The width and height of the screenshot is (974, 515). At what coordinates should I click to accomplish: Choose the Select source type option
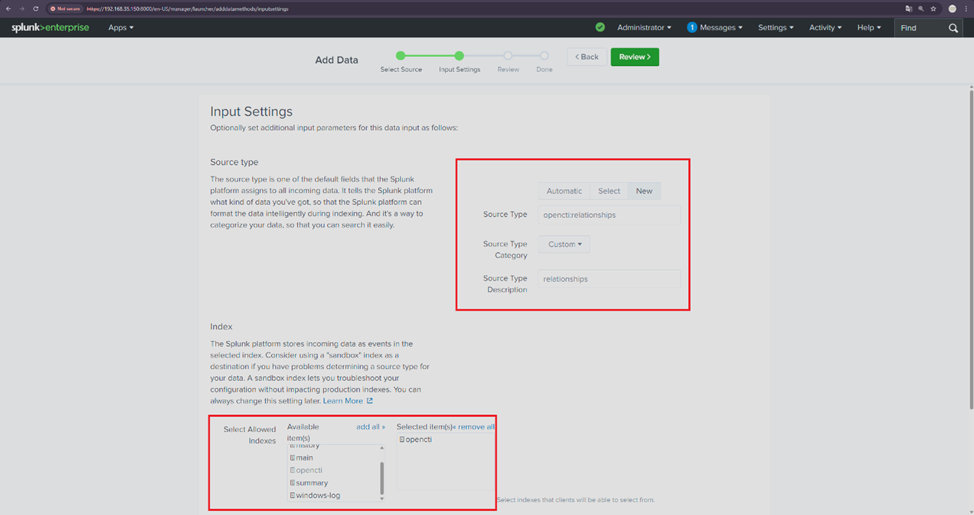click(x=609, y=191)
